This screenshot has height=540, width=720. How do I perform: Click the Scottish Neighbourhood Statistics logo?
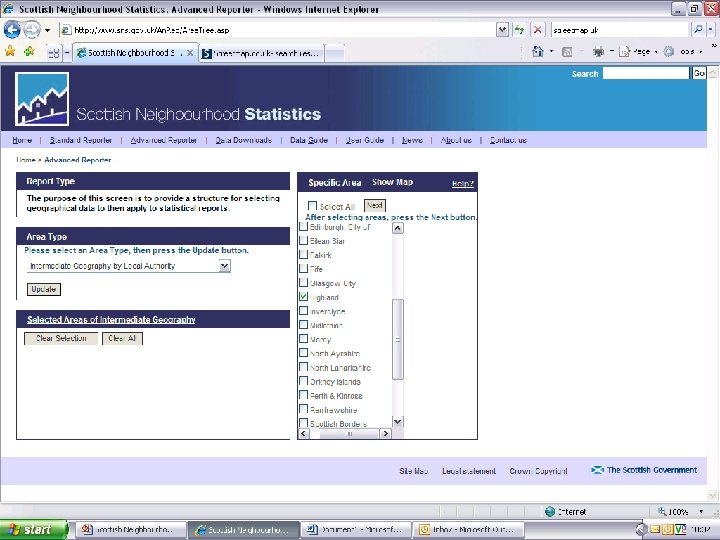point(42,99)
